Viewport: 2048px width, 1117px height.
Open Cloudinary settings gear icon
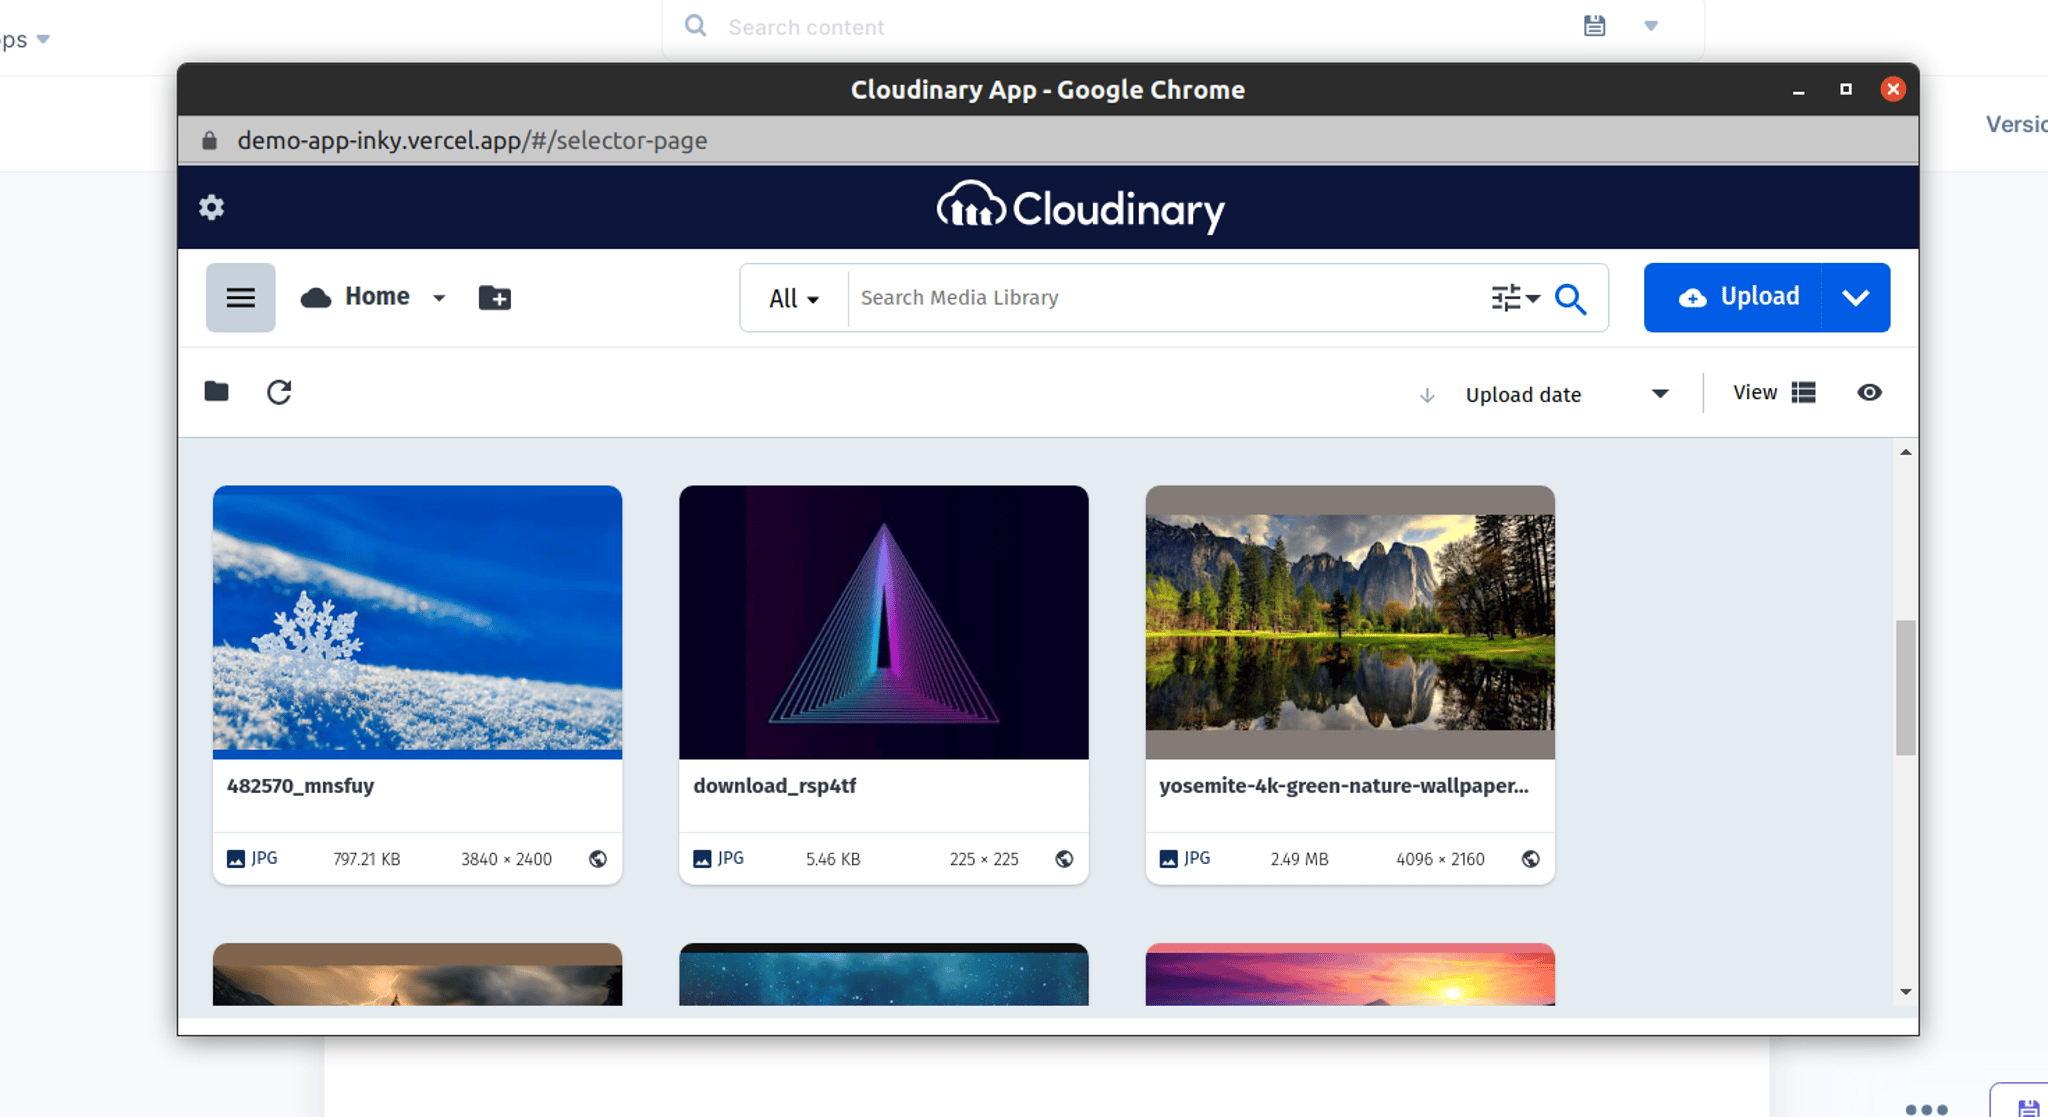[x=211, y=207]
